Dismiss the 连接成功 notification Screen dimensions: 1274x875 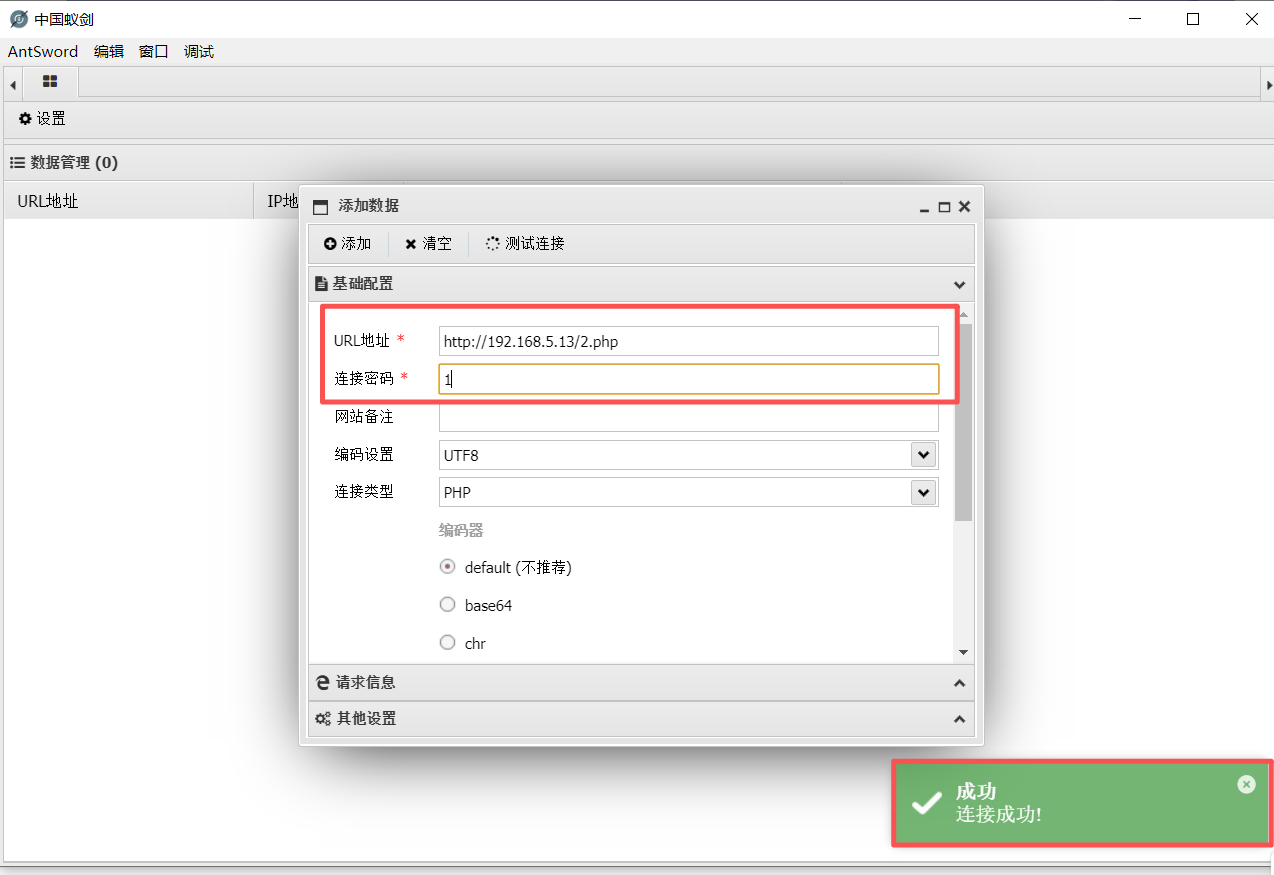pyautogui.click(x=1246, y=785)
